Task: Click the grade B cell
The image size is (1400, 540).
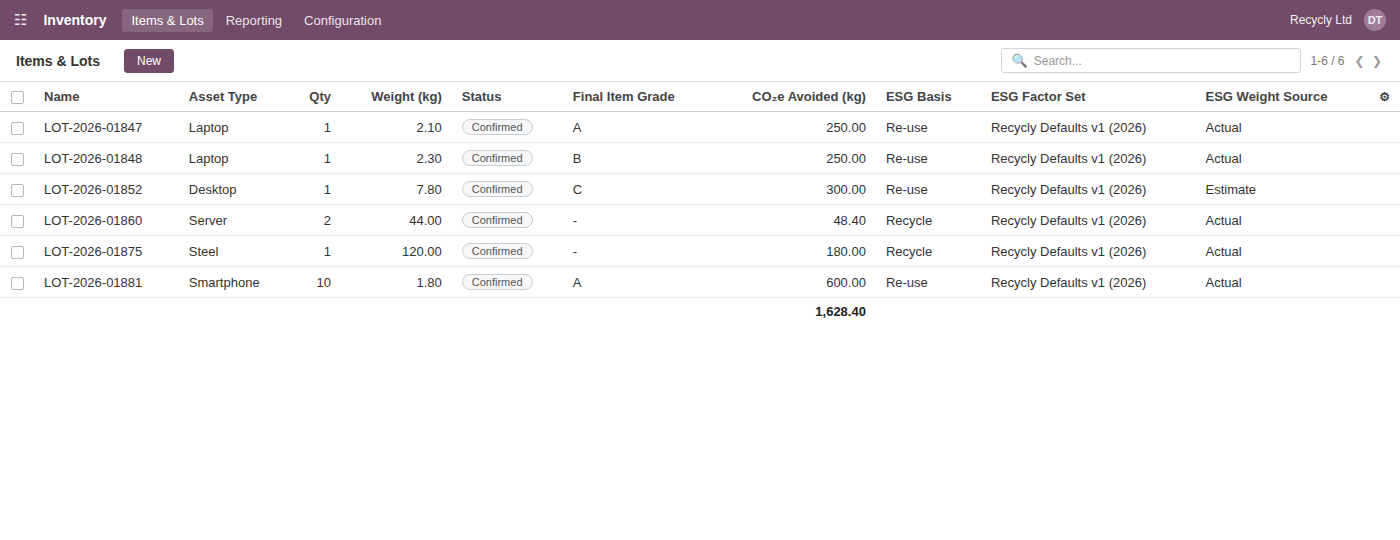Action: (577, 159)
